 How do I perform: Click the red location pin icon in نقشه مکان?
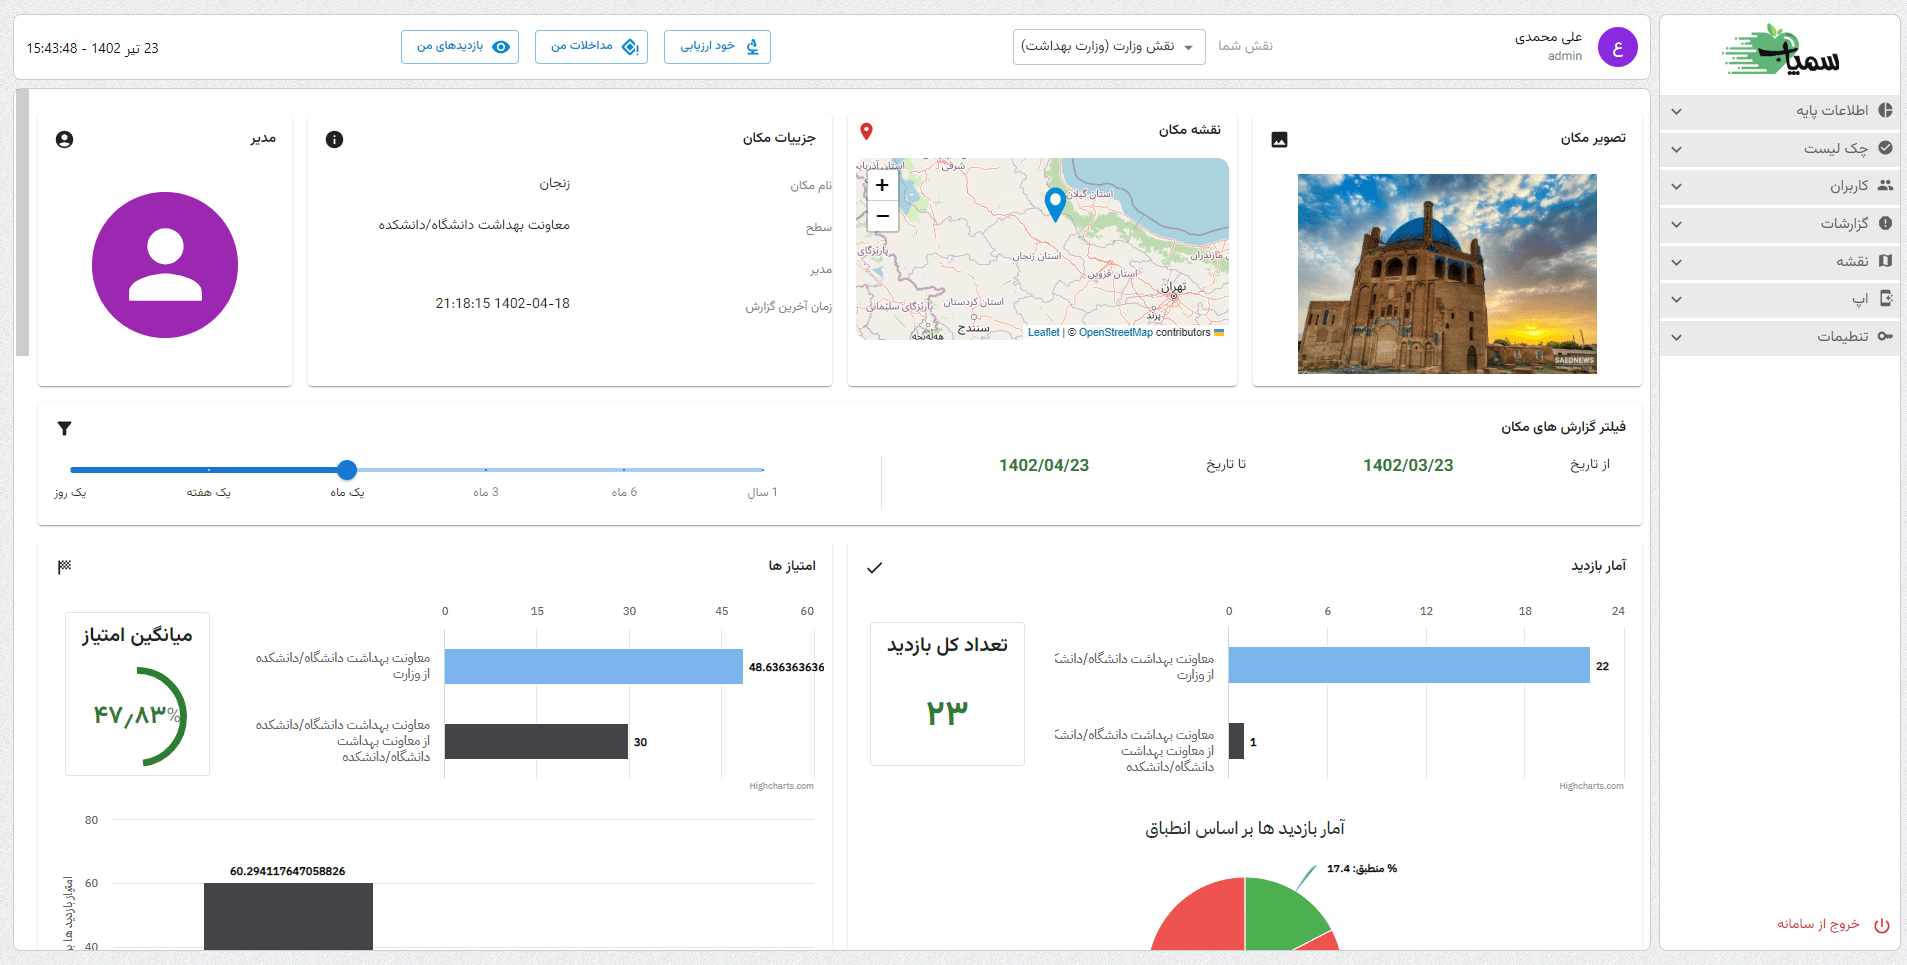pos(867,131)
